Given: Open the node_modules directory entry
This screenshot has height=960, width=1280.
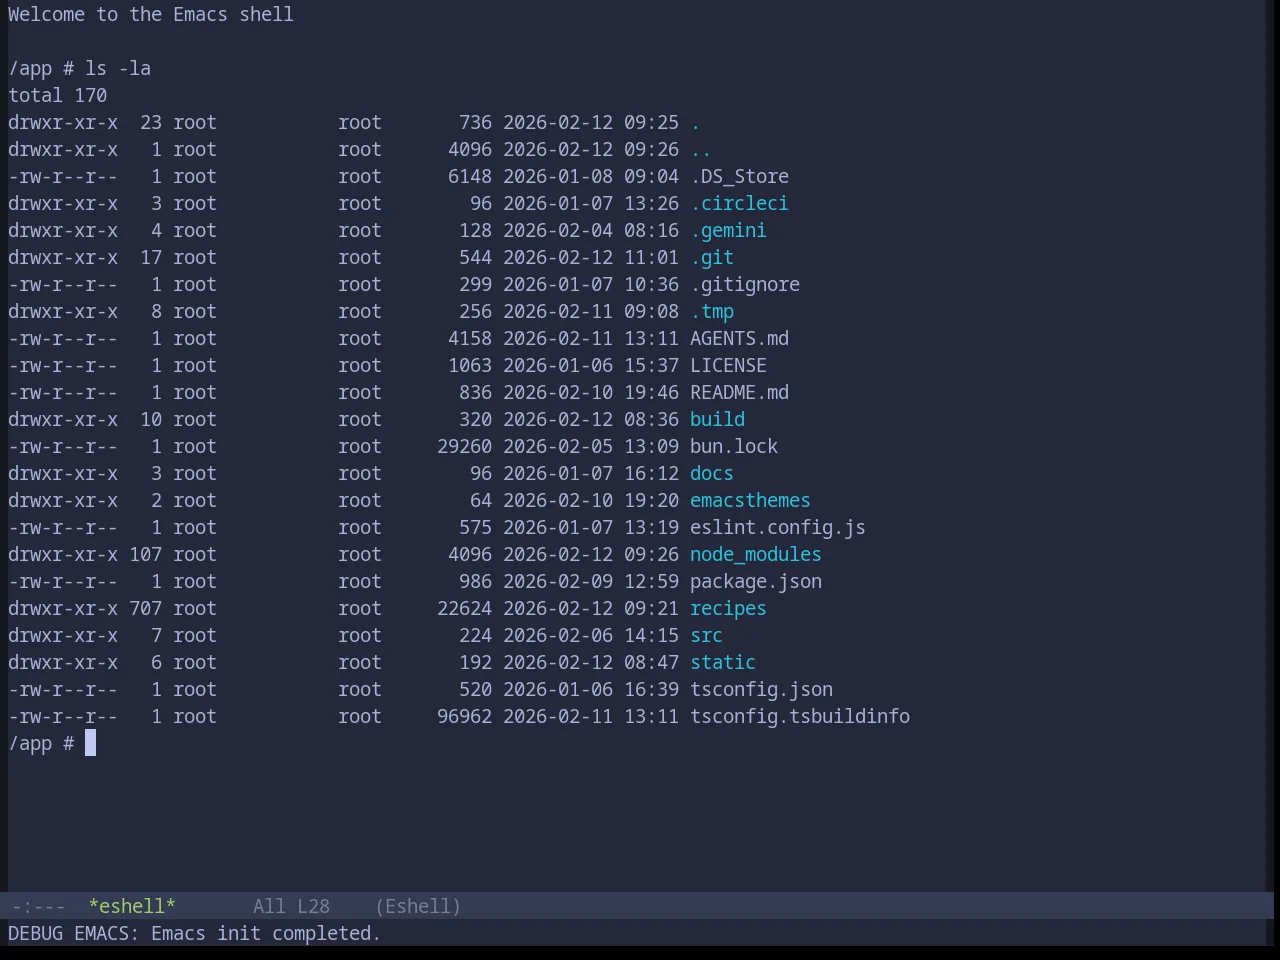Looking at the screenshot, I should pyautogui.click(x=756, y=554).
